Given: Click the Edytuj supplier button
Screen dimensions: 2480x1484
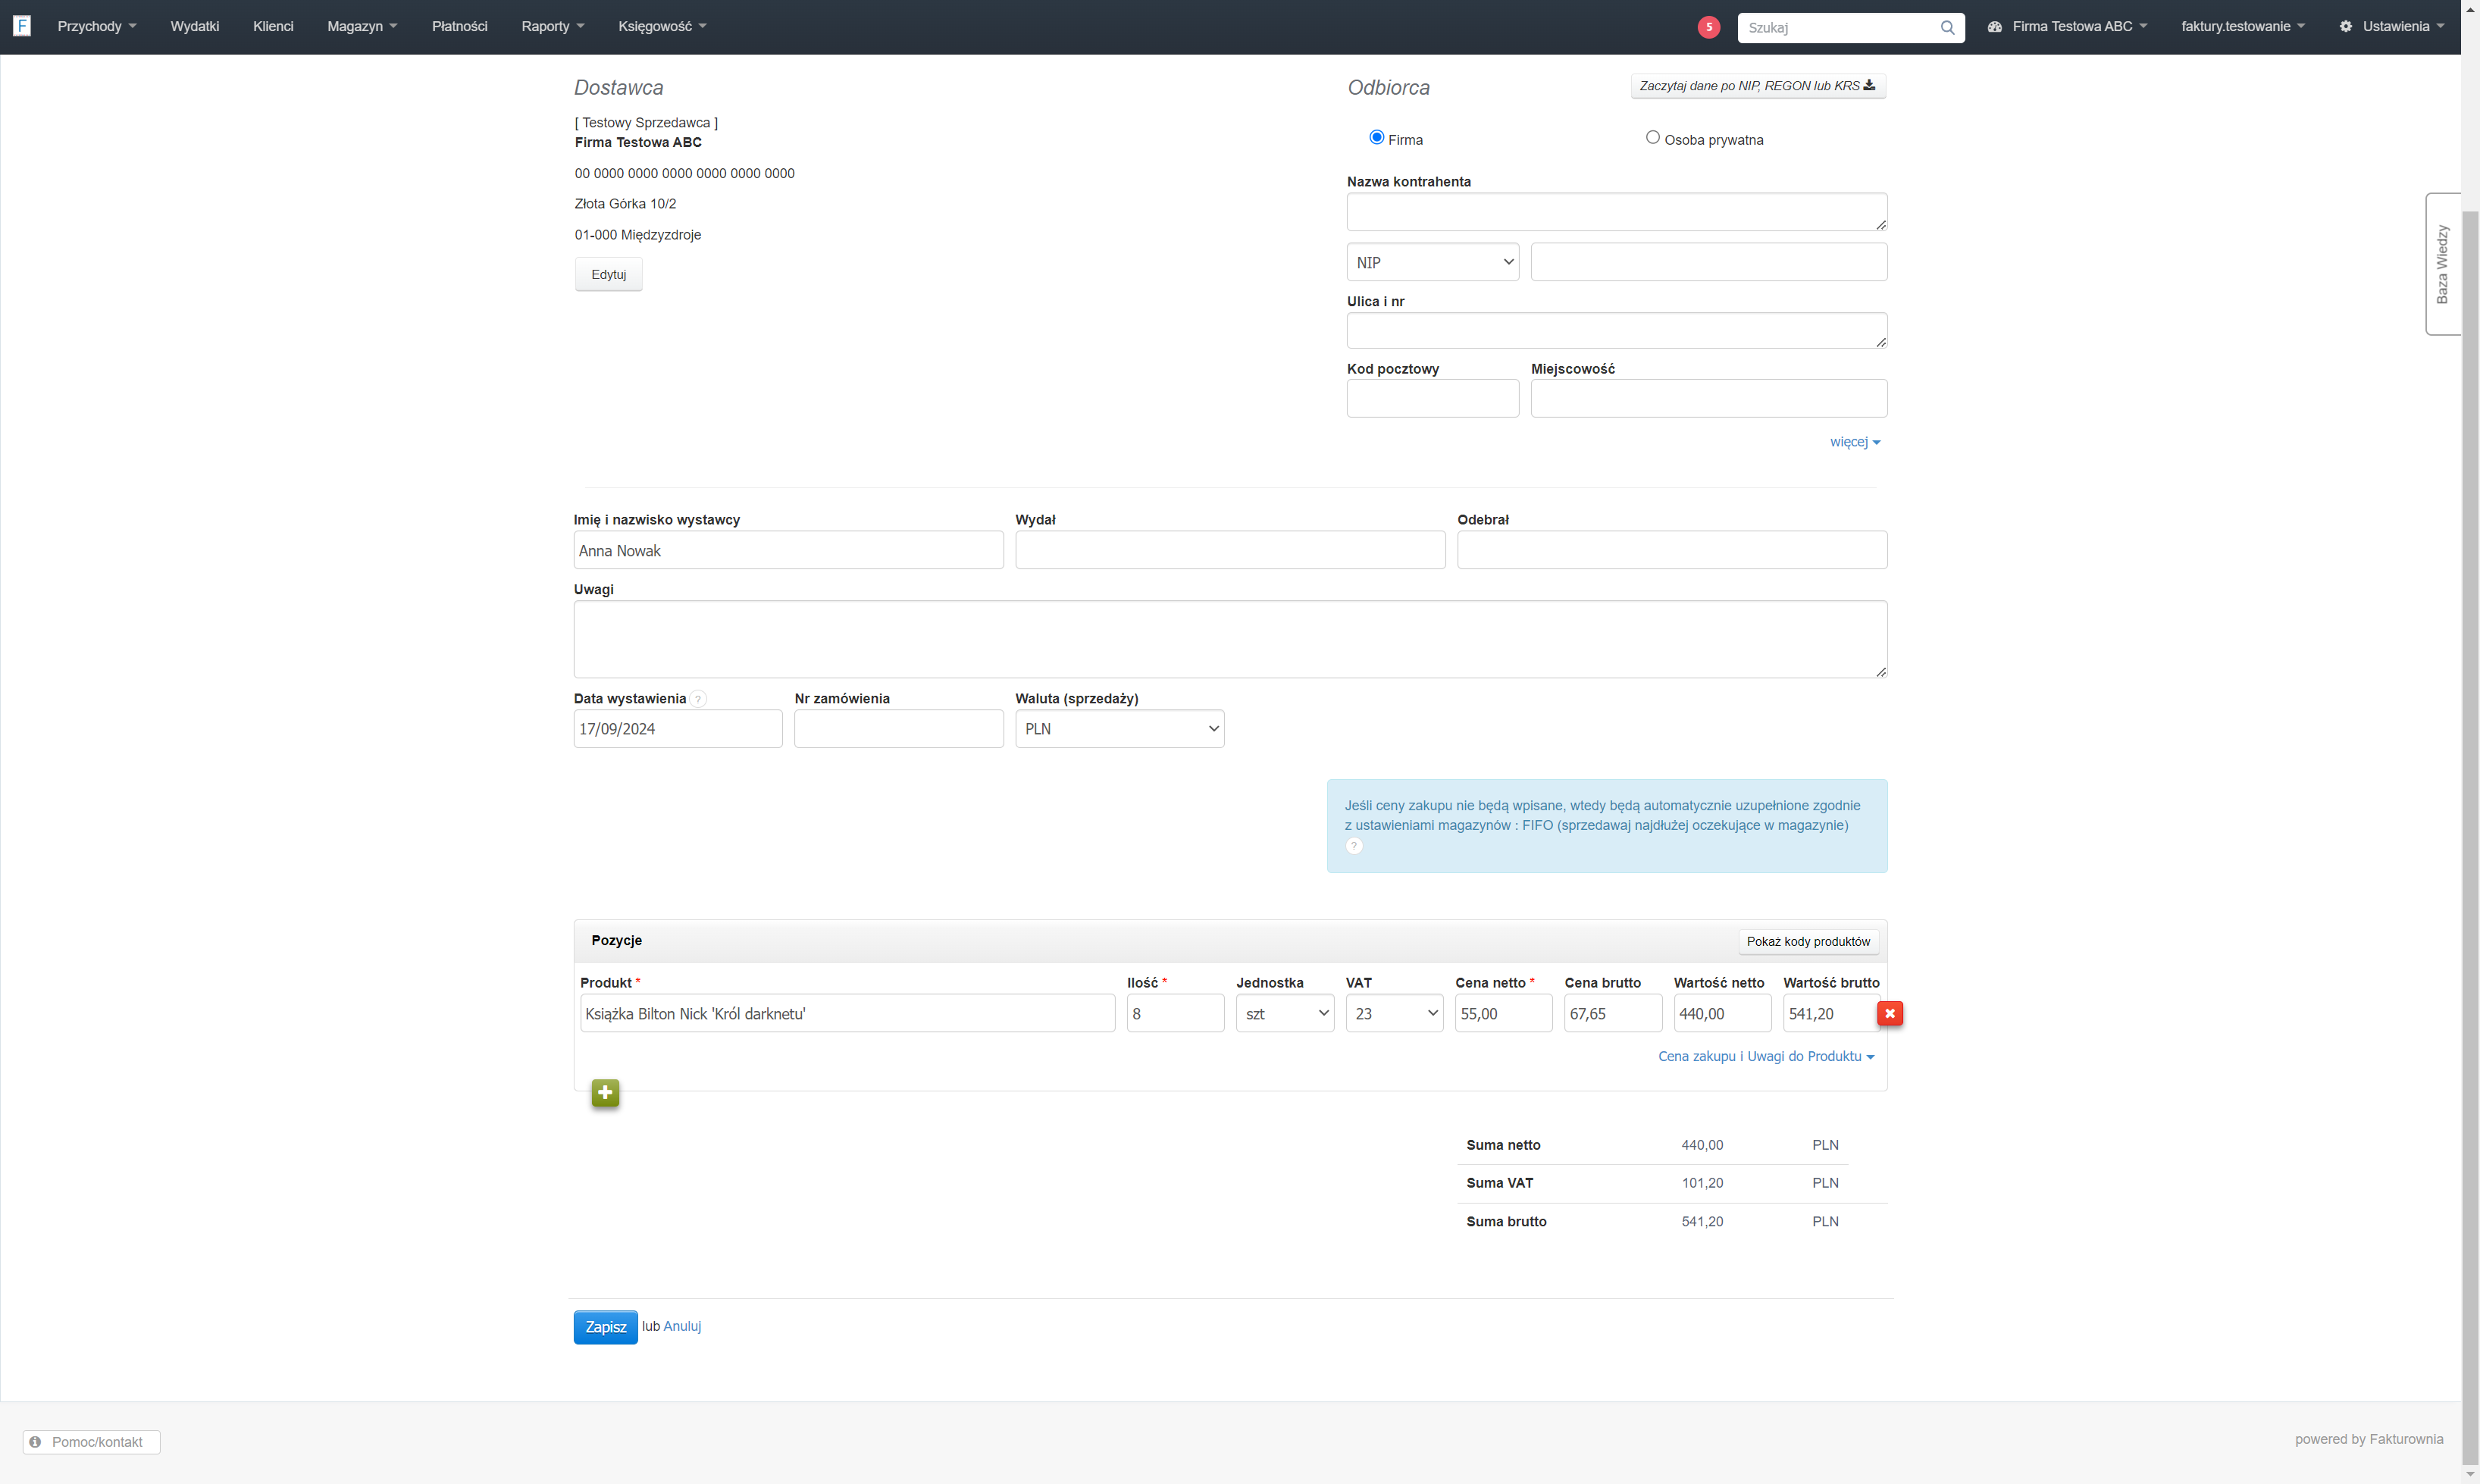Looking at the screenshot, I should (608, 274).
